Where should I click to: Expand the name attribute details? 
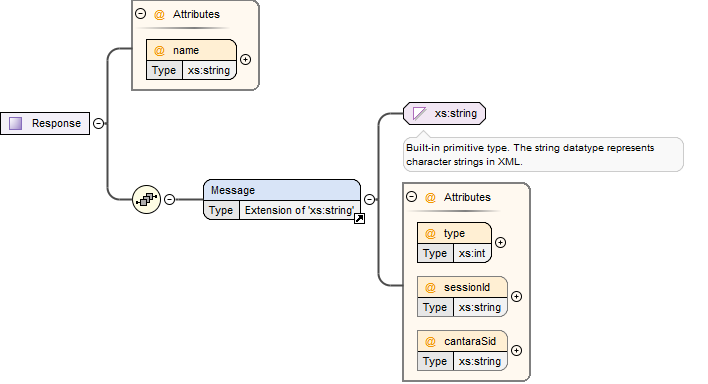tap(246, 60)
